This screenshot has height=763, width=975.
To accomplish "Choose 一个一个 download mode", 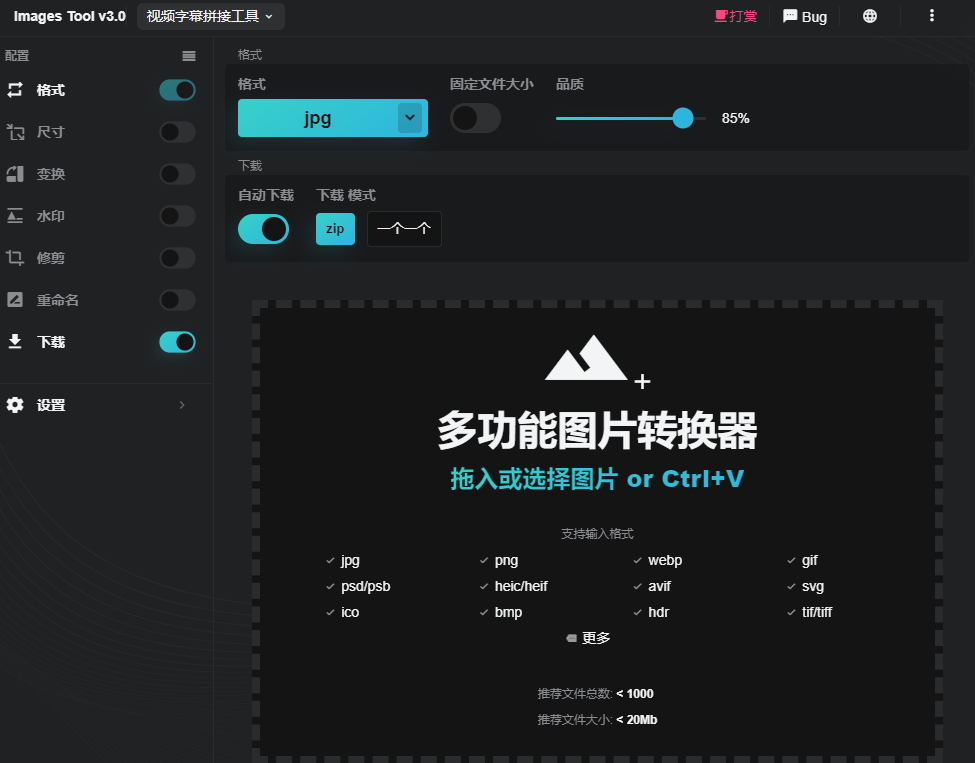I will click(x=404, y=229).
